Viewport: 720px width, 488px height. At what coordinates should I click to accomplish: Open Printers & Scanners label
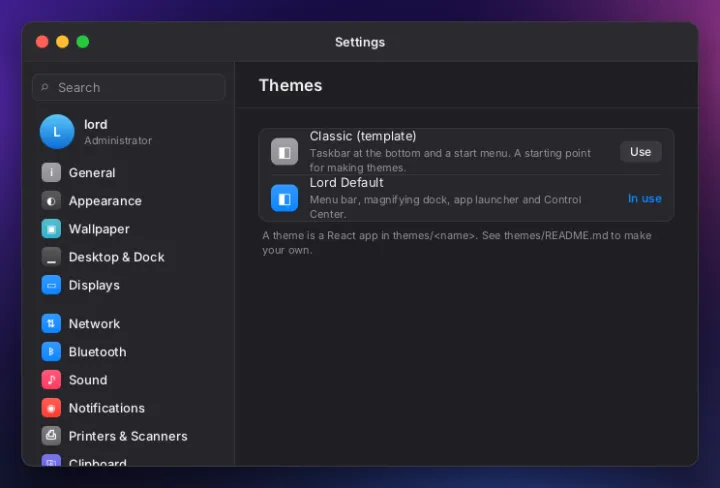(128, 436)
